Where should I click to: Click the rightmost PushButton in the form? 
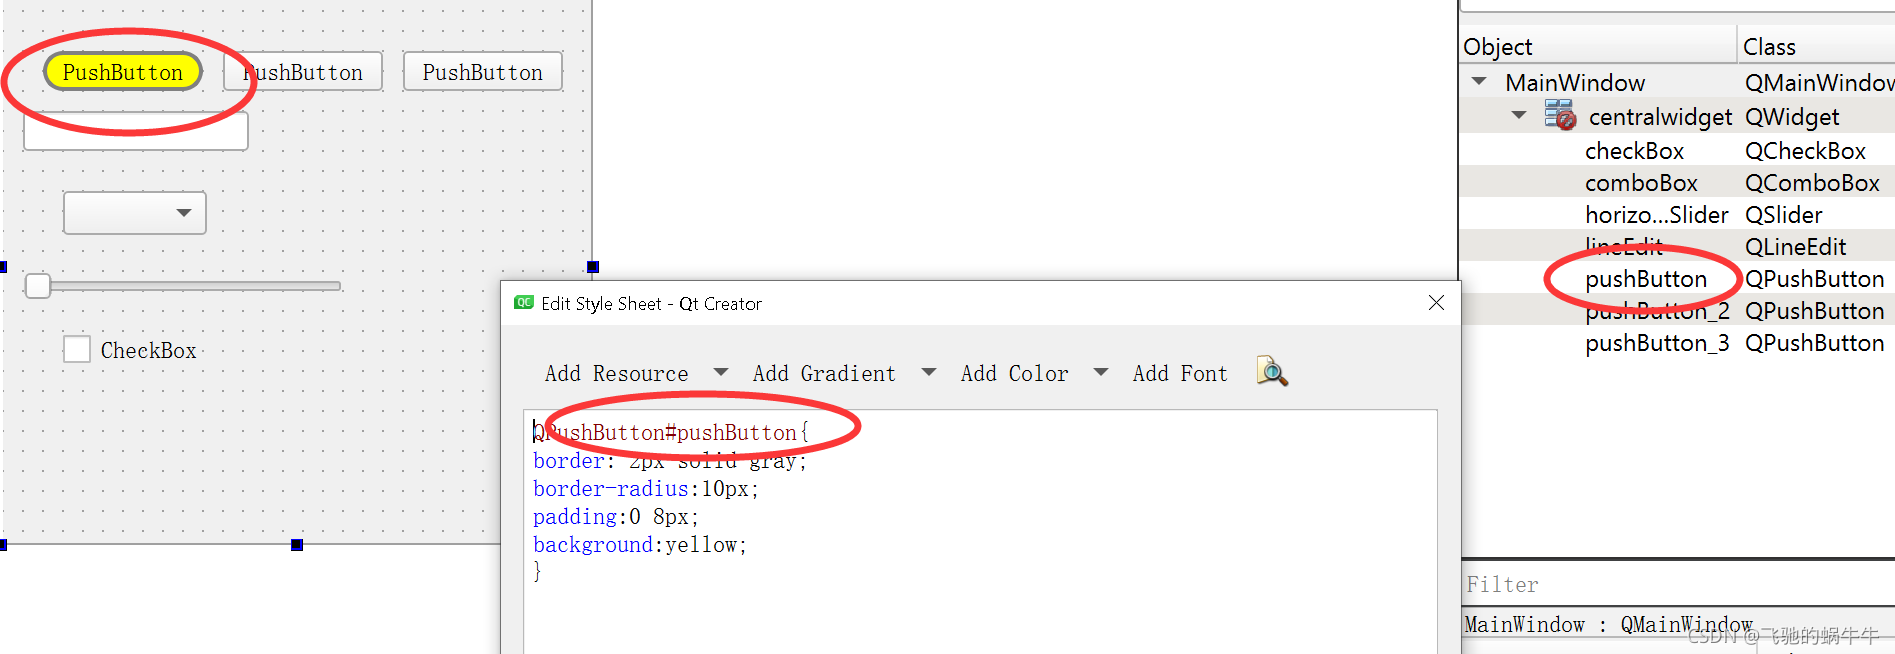click(483, 72)
